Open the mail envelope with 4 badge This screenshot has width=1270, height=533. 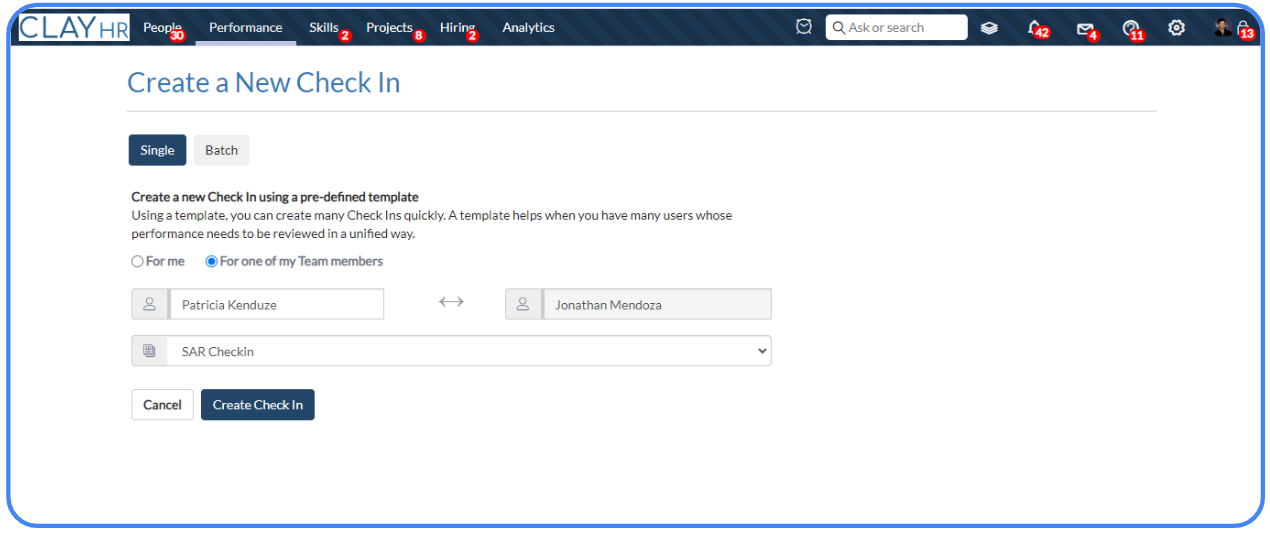pos(1085,29)
